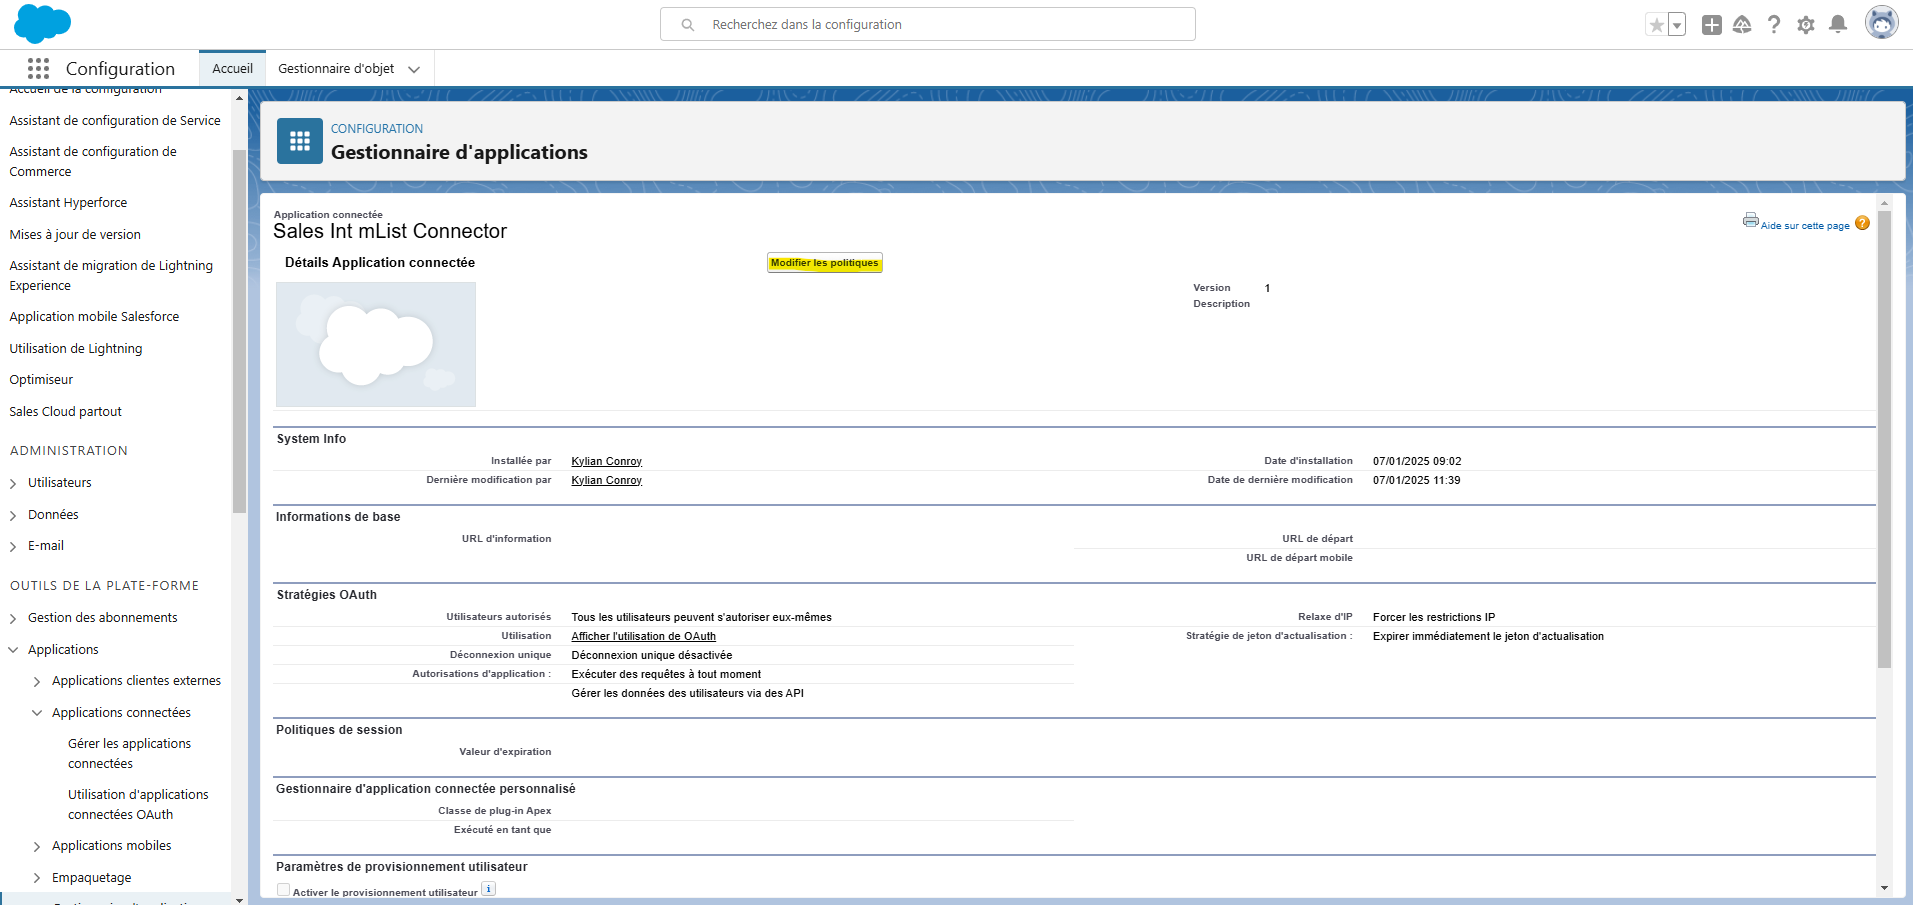This screenshot has height=905, width=1913.
Task: Click Aide sur cette page link
Action: pos(1805,226)
